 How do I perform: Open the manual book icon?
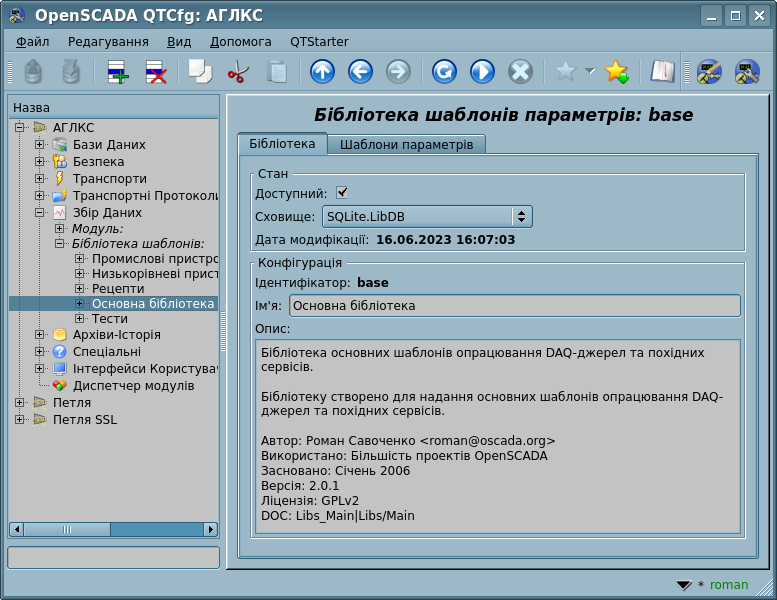(x=662, y=72)
